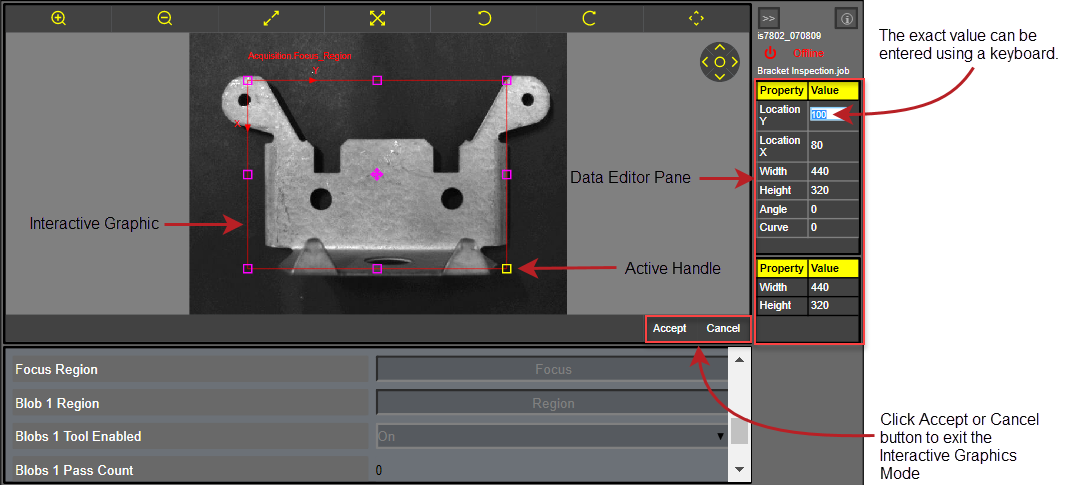The image size is (1067, 487).
Task: Rotate image clockwise
Action: tap(589, 18)
